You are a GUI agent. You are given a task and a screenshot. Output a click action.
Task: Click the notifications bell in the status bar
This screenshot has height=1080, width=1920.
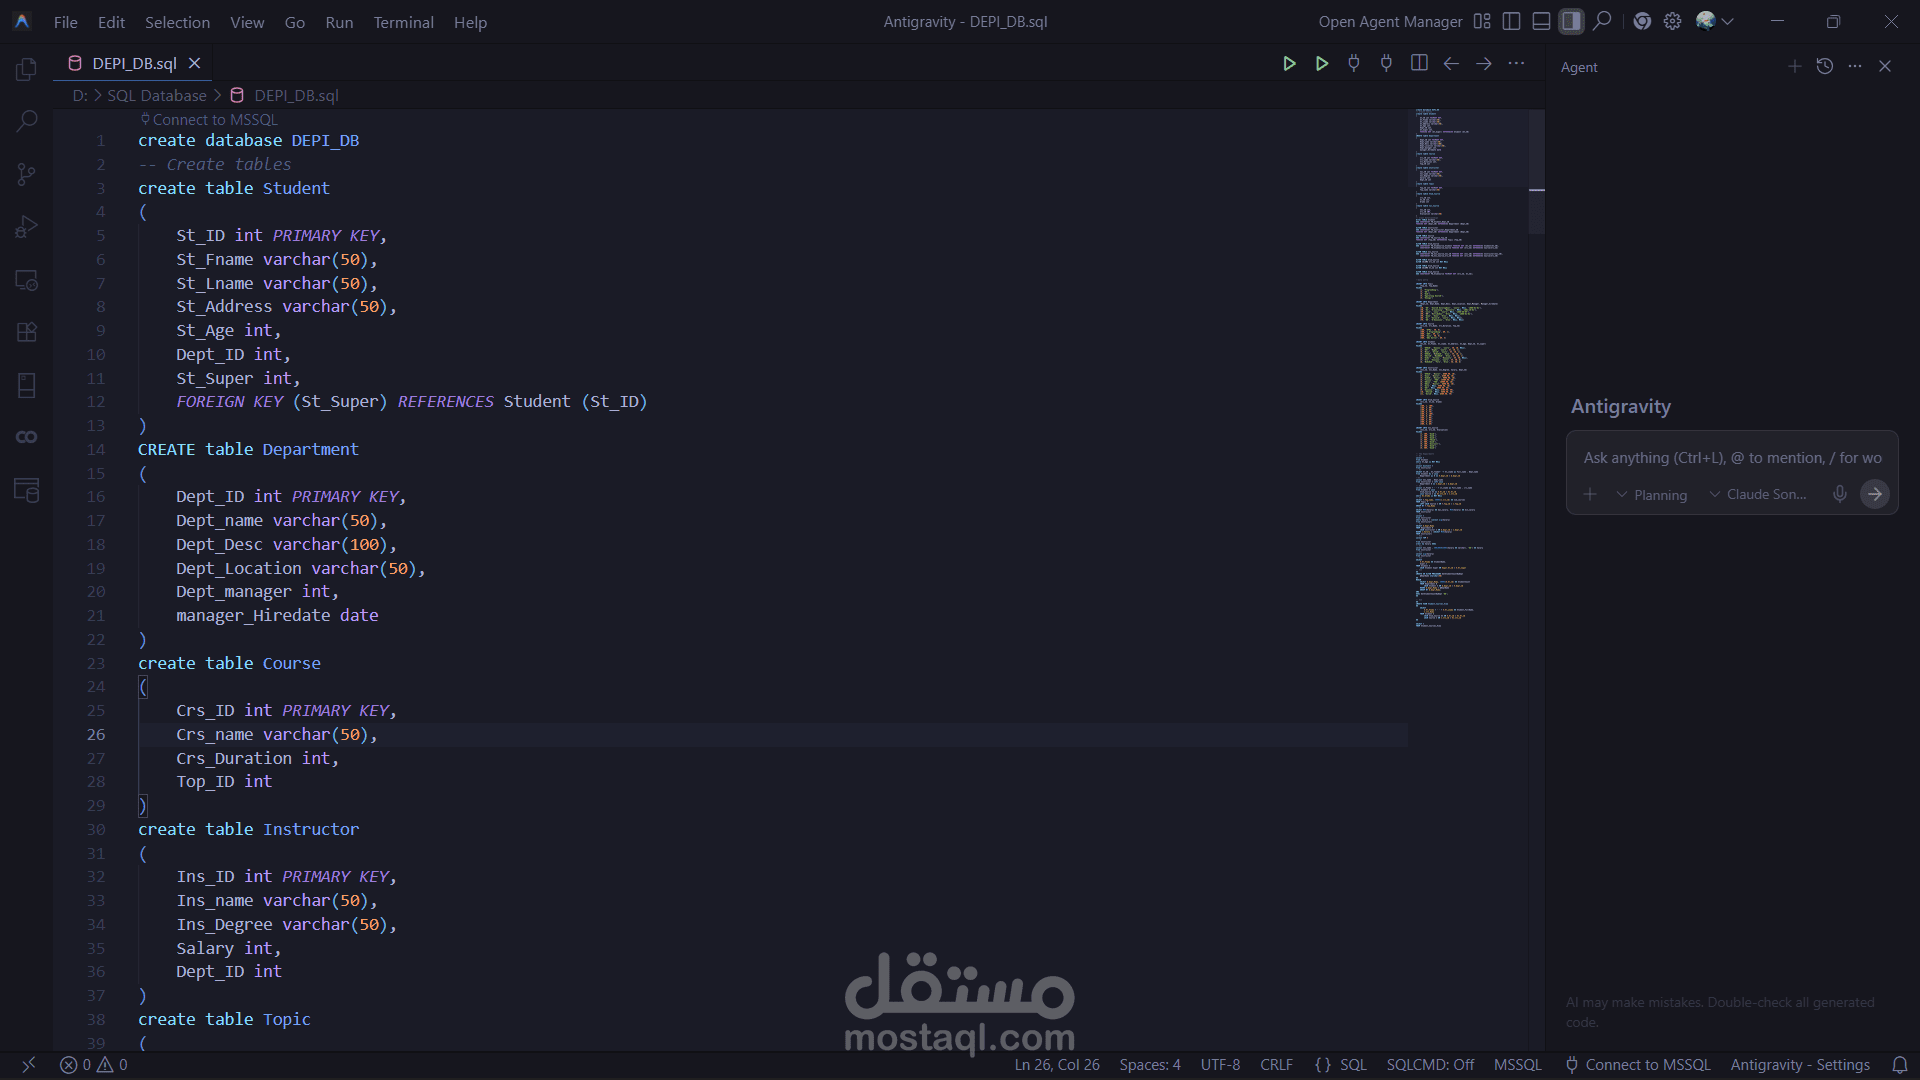tap(1899, 1065)
